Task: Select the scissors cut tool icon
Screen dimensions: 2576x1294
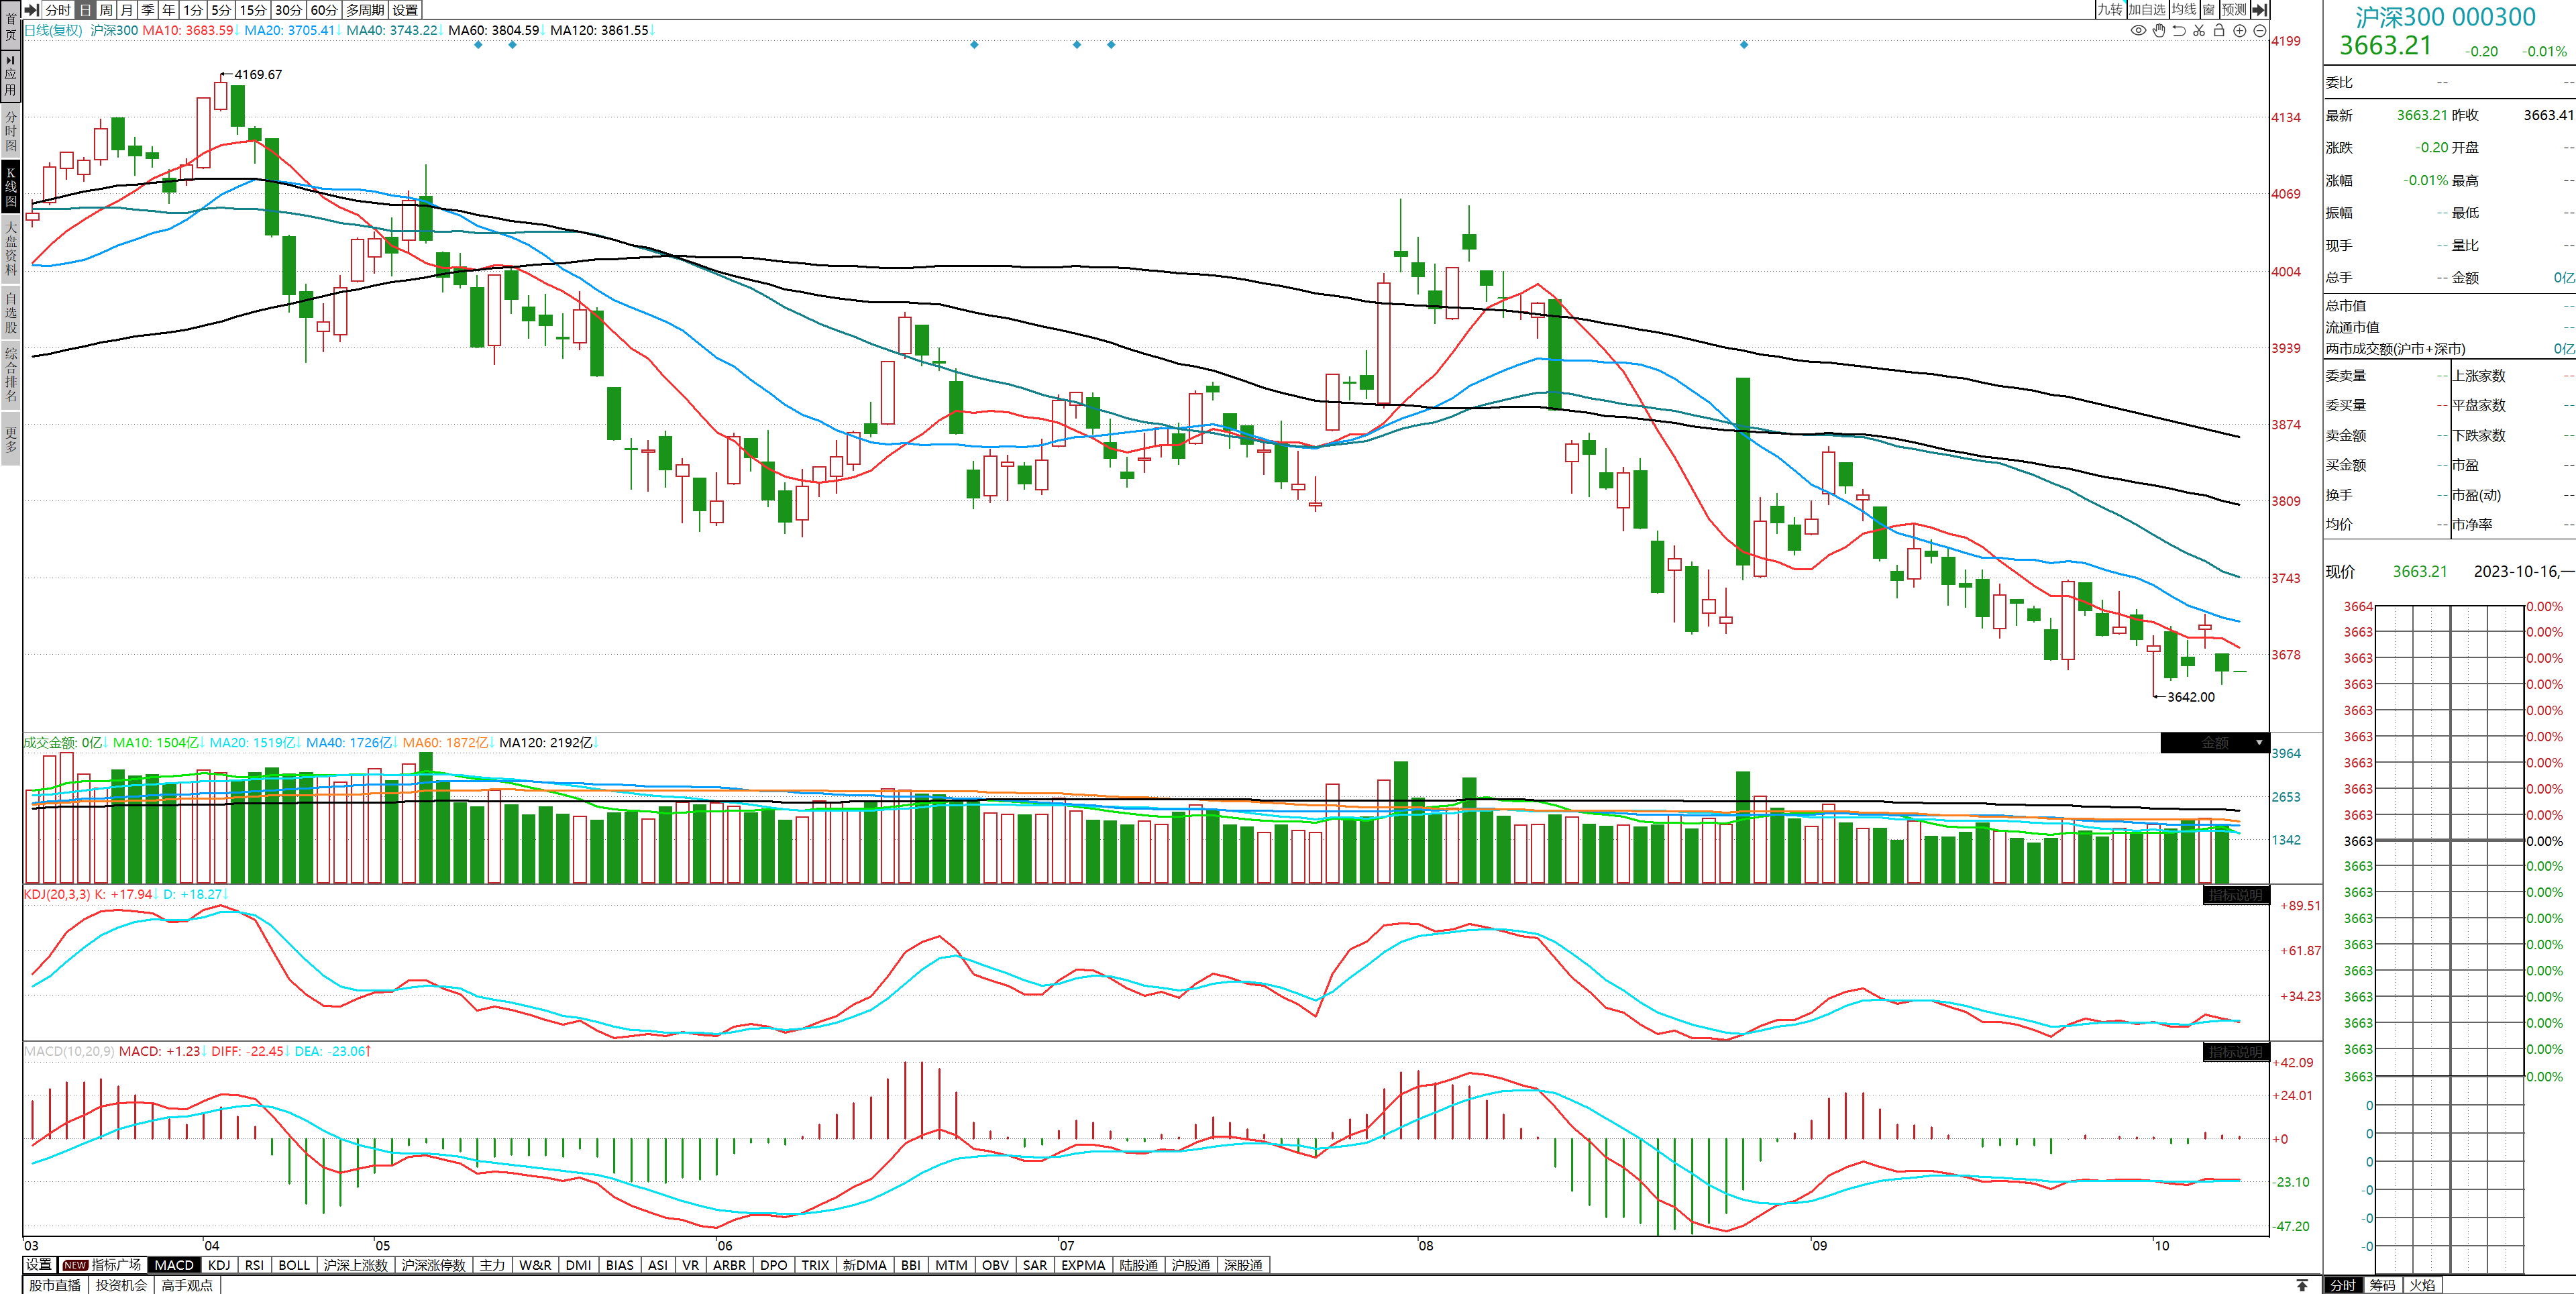Action: click(2199, 30)
